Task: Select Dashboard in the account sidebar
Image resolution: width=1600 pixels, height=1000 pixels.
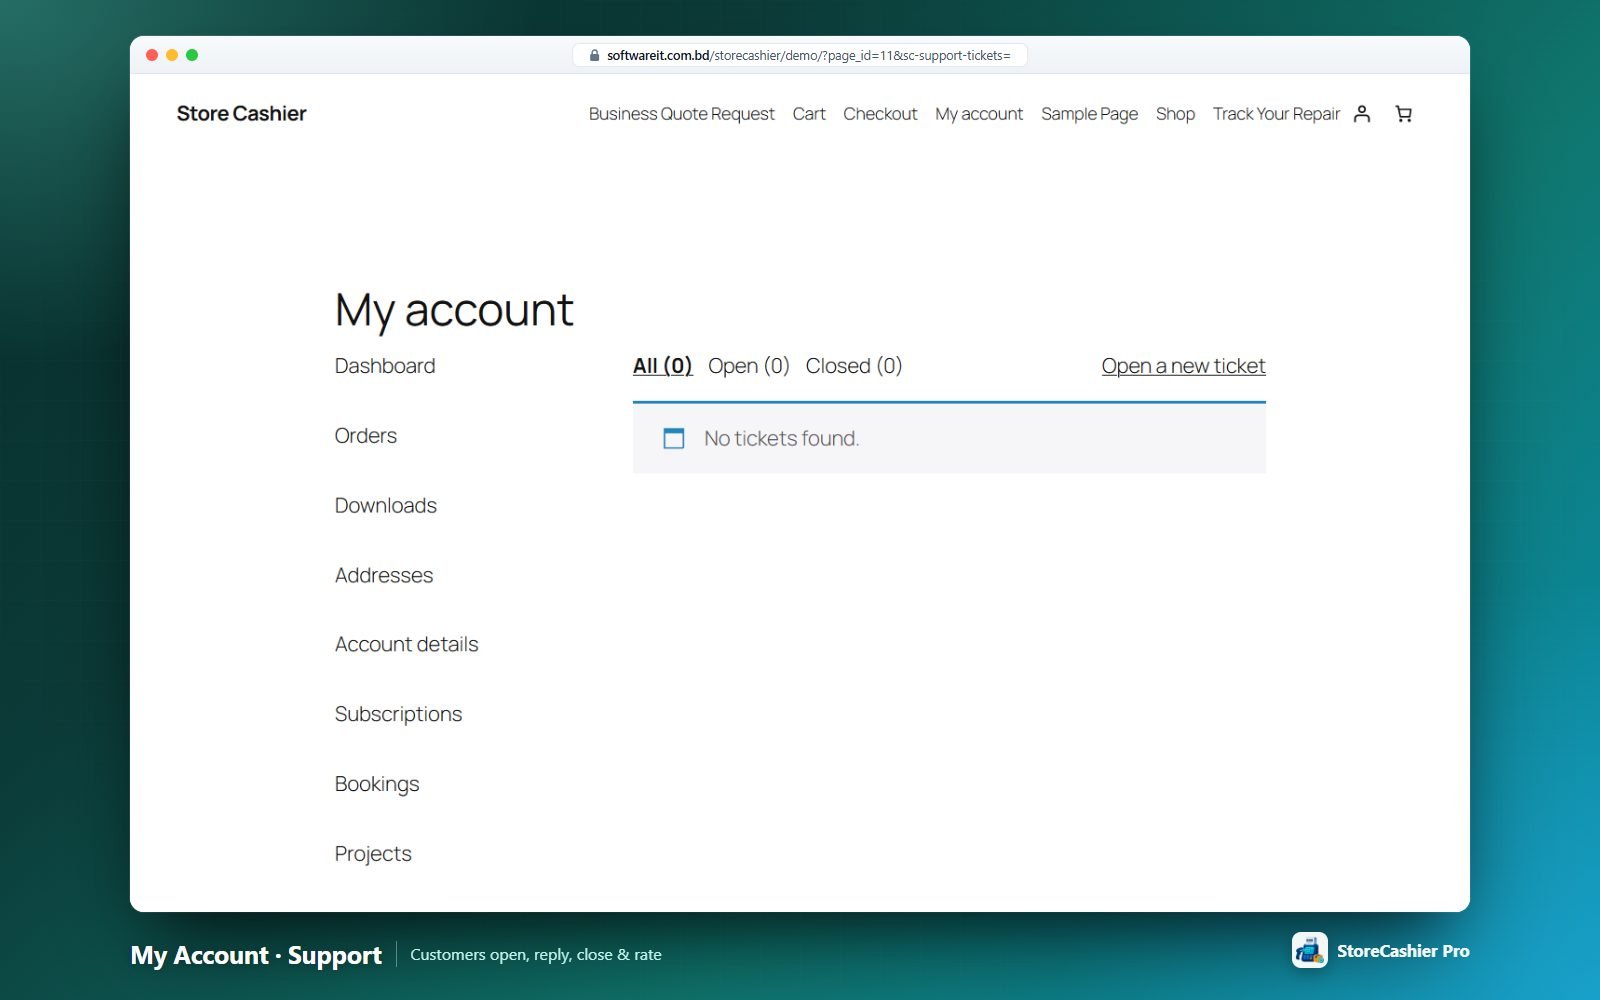Action: click(x=385, y=366)
